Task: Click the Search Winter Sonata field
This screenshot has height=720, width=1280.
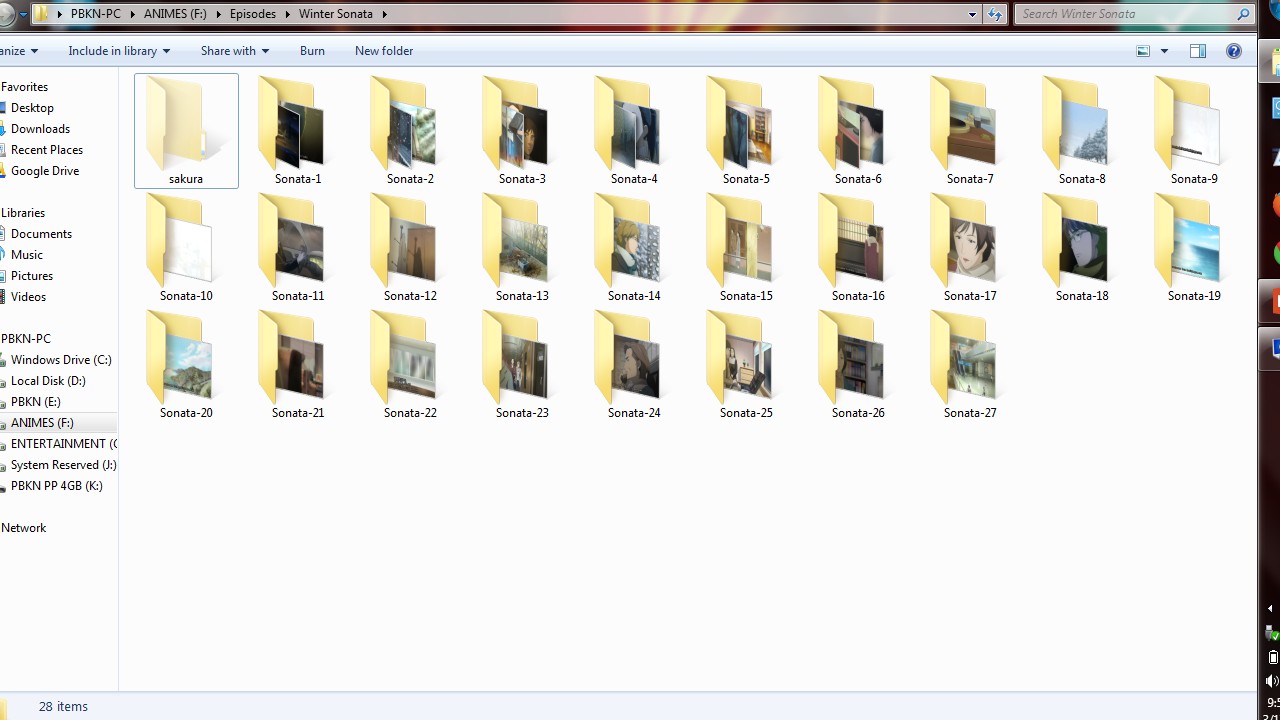Action: pos(1125,14)
